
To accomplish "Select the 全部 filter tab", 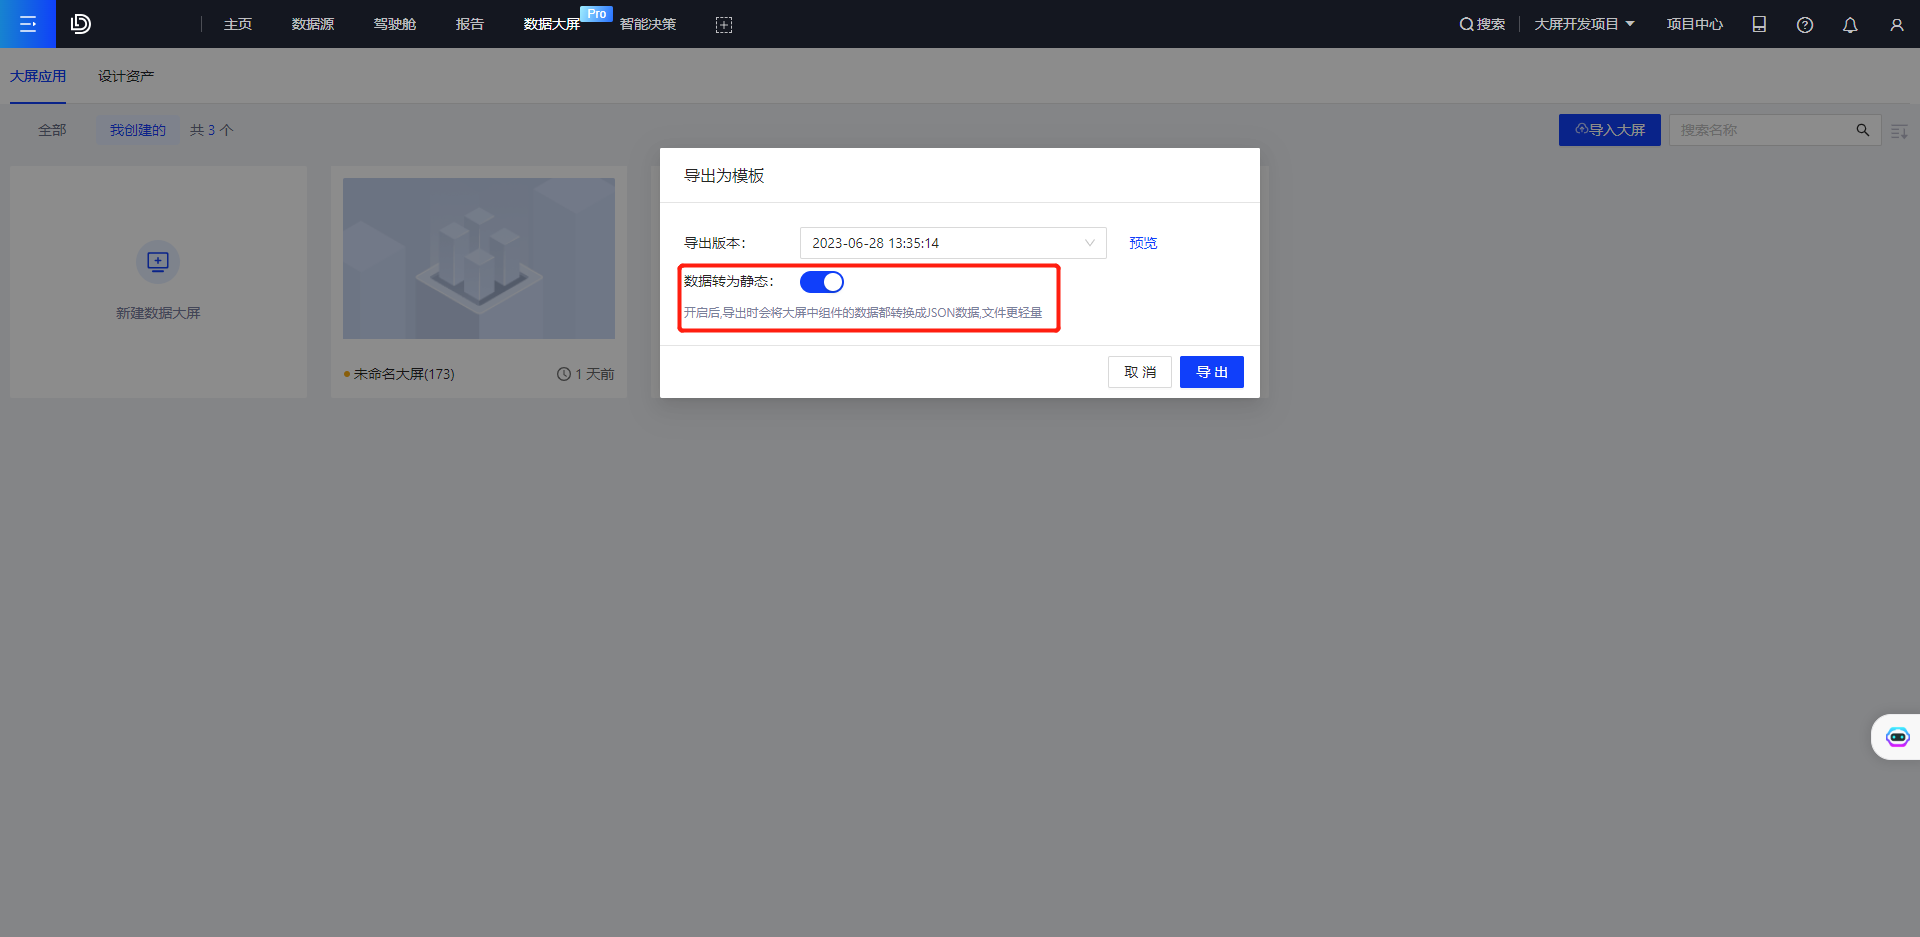I will pos(52,130).
